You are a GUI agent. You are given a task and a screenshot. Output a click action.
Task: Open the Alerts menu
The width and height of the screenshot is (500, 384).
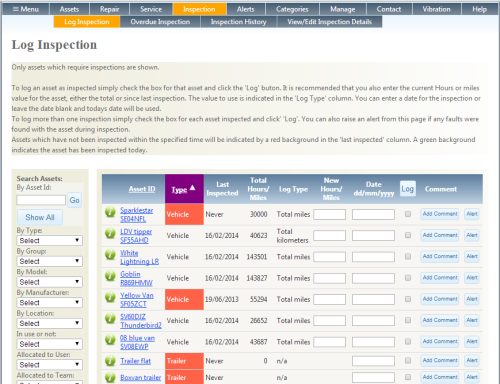[x=246, y=9]
